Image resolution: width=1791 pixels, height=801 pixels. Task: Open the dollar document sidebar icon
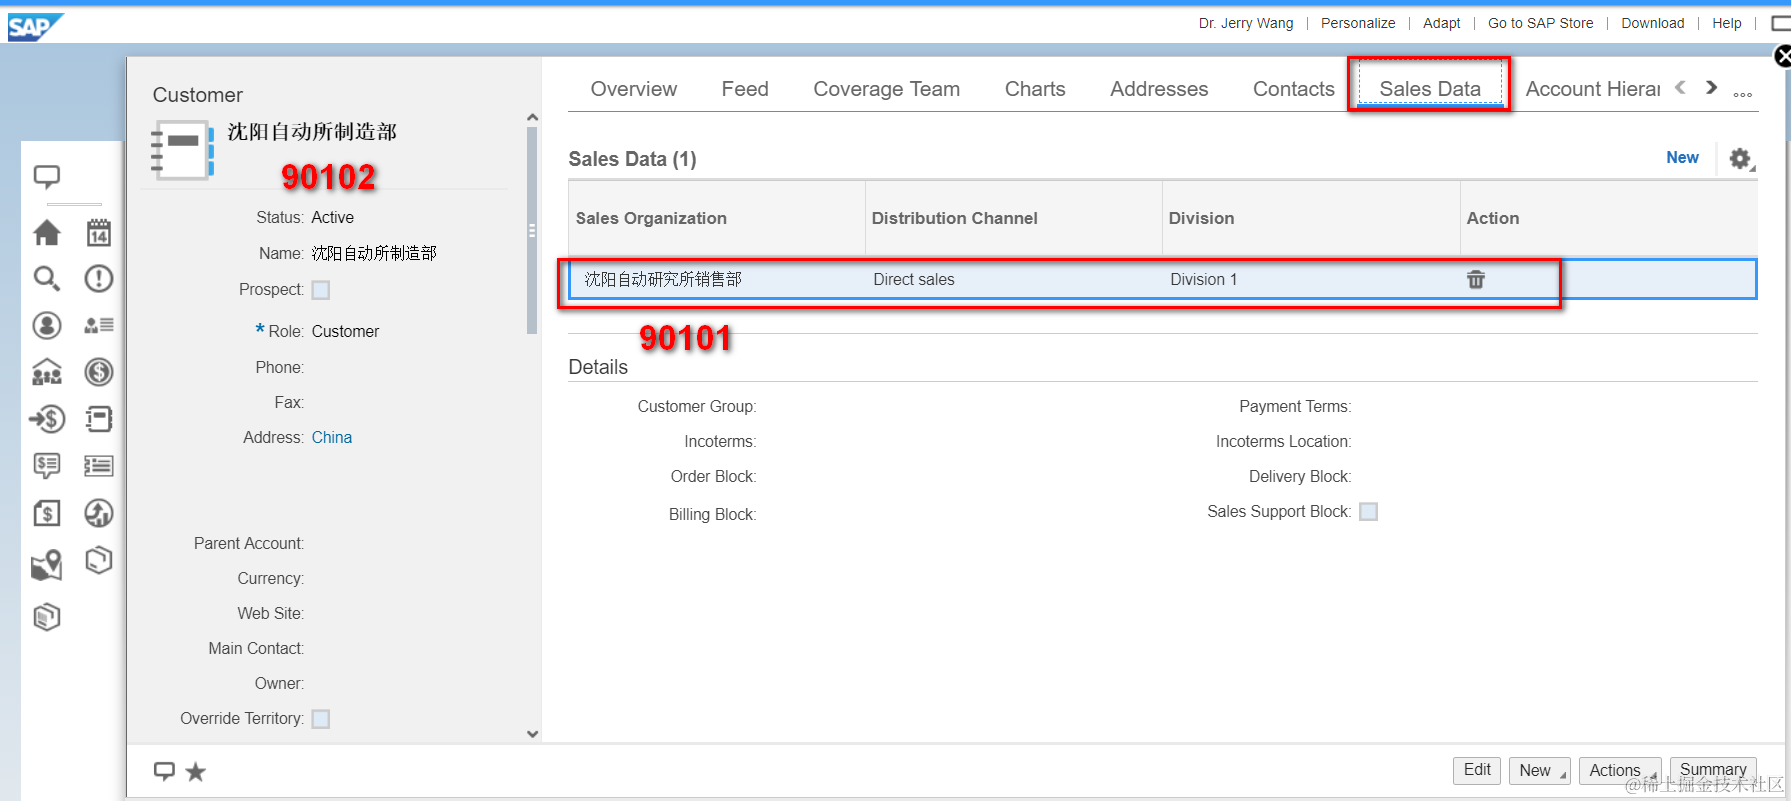point(47,513)
